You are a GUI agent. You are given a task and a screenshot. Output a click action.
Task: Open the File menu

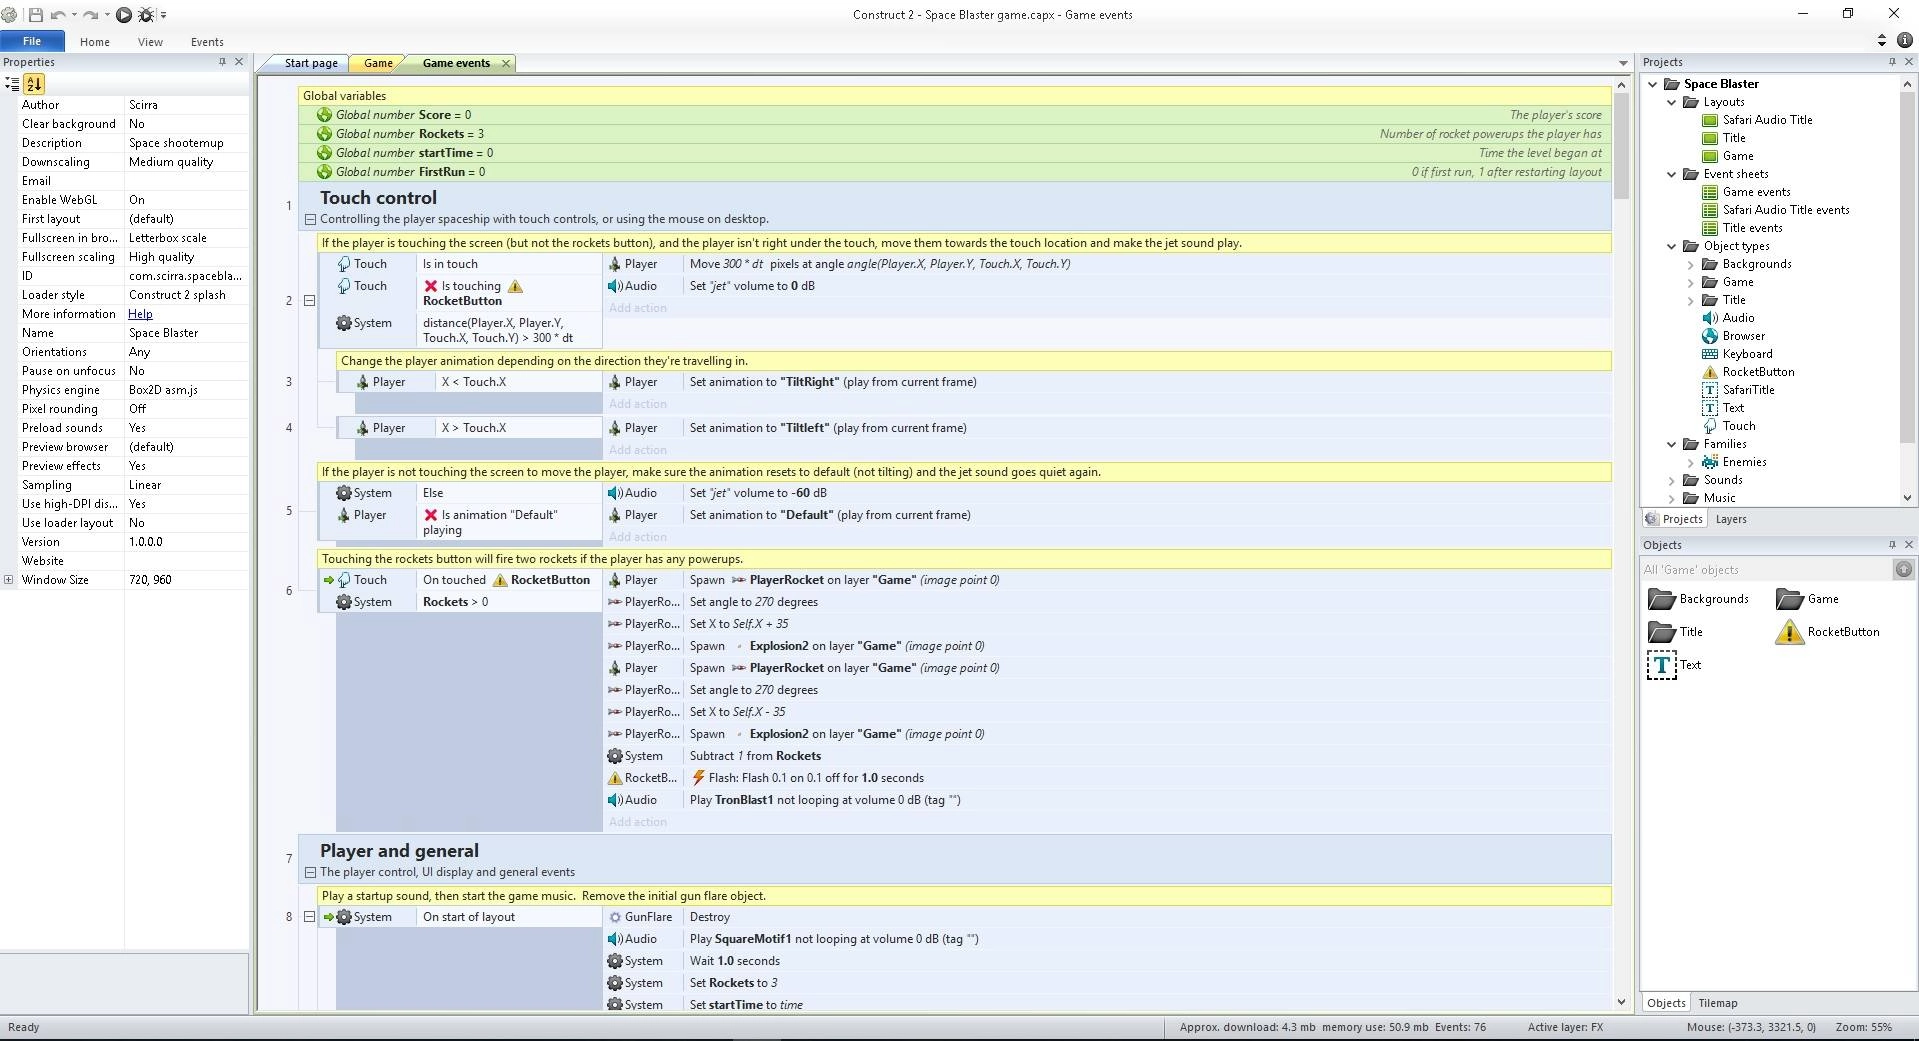[32, 41]
